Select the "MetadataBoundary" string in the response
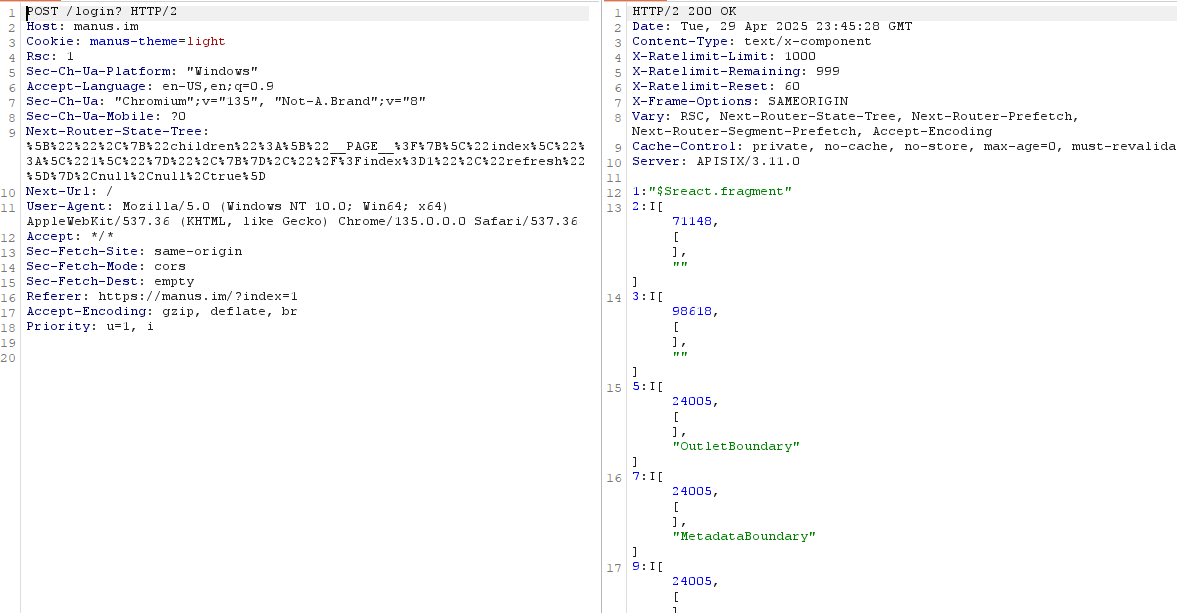Image resolution: width=1177 pixels, height=613 pixels. 744,536
